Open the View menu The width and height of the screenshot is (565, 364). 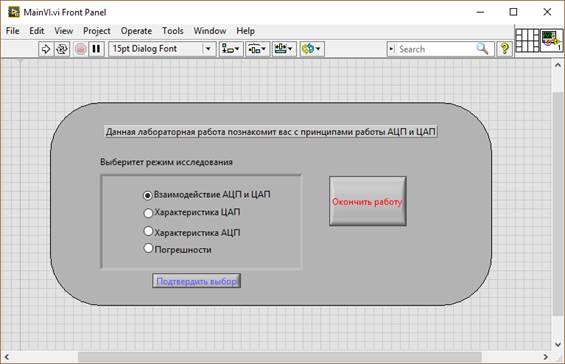[64, 31]
